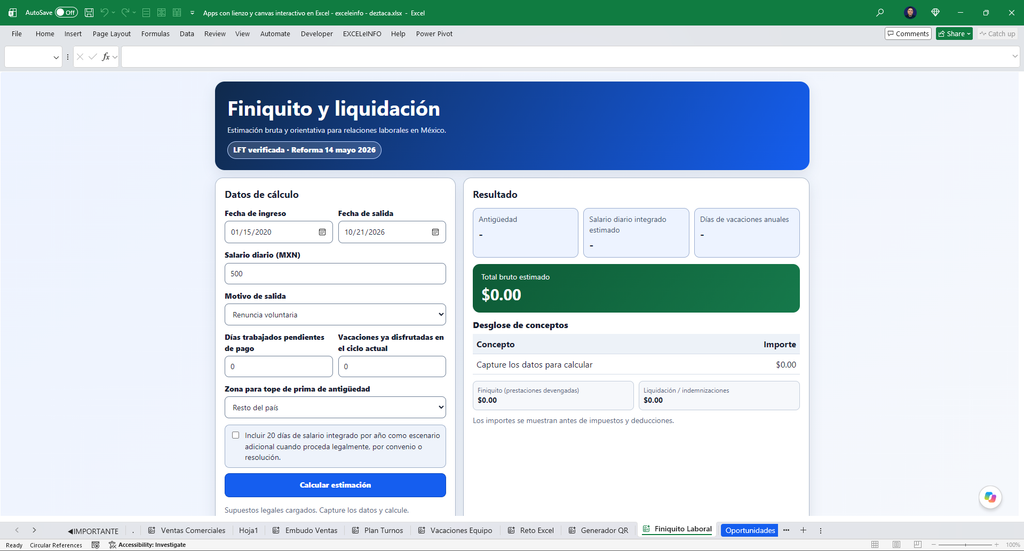Screen dimensions: 1024x551
Task: Click the Días trabajados pendientes input
Action: [x=278, y=366]
